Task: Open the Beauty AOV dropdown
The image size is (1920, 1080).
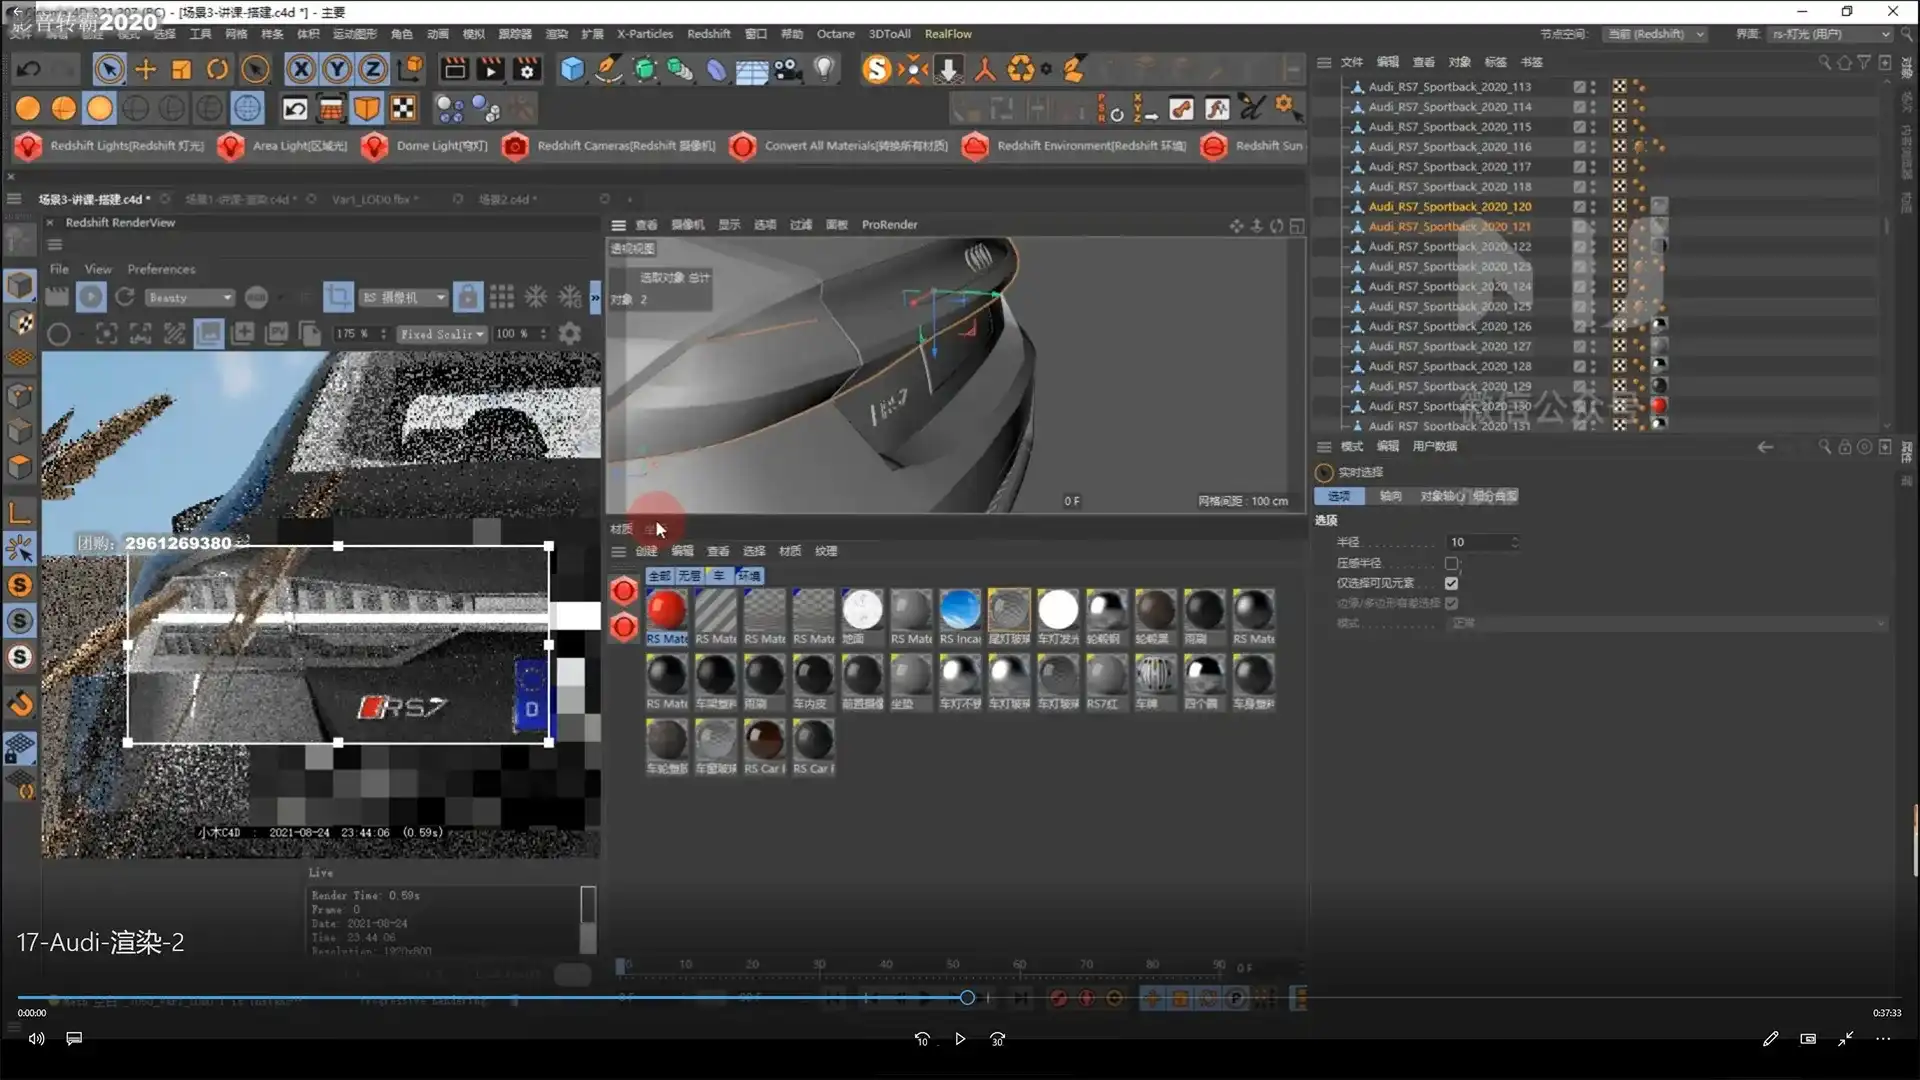Action: tap(190, 298)
